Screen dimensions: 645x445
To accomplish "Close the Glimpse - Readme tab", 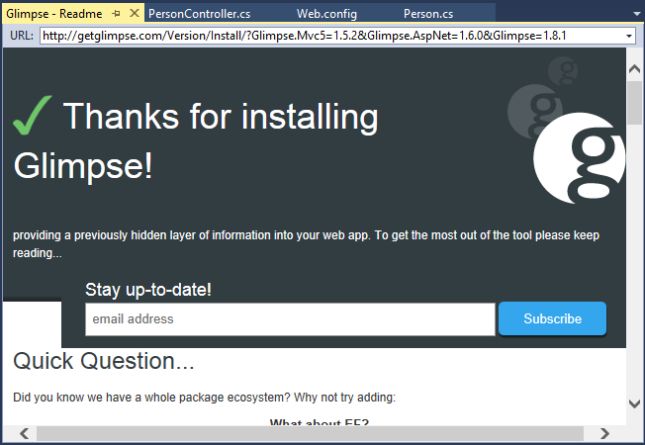I will (x=134, y=14).
